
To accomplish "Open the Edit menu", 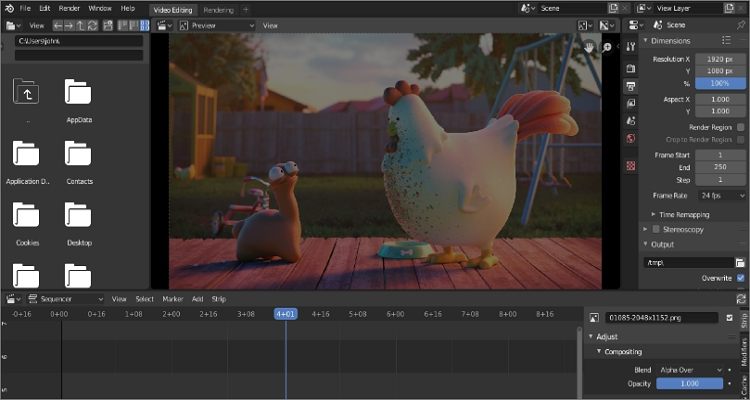I will 44,8.
